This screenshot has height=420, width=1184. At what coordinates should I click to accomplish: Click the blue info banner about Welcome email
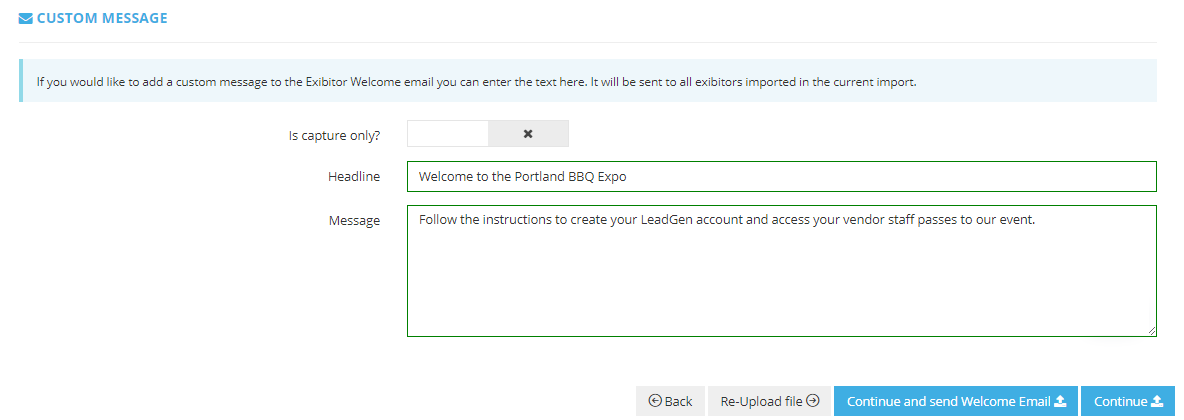[x=587, y=81]
